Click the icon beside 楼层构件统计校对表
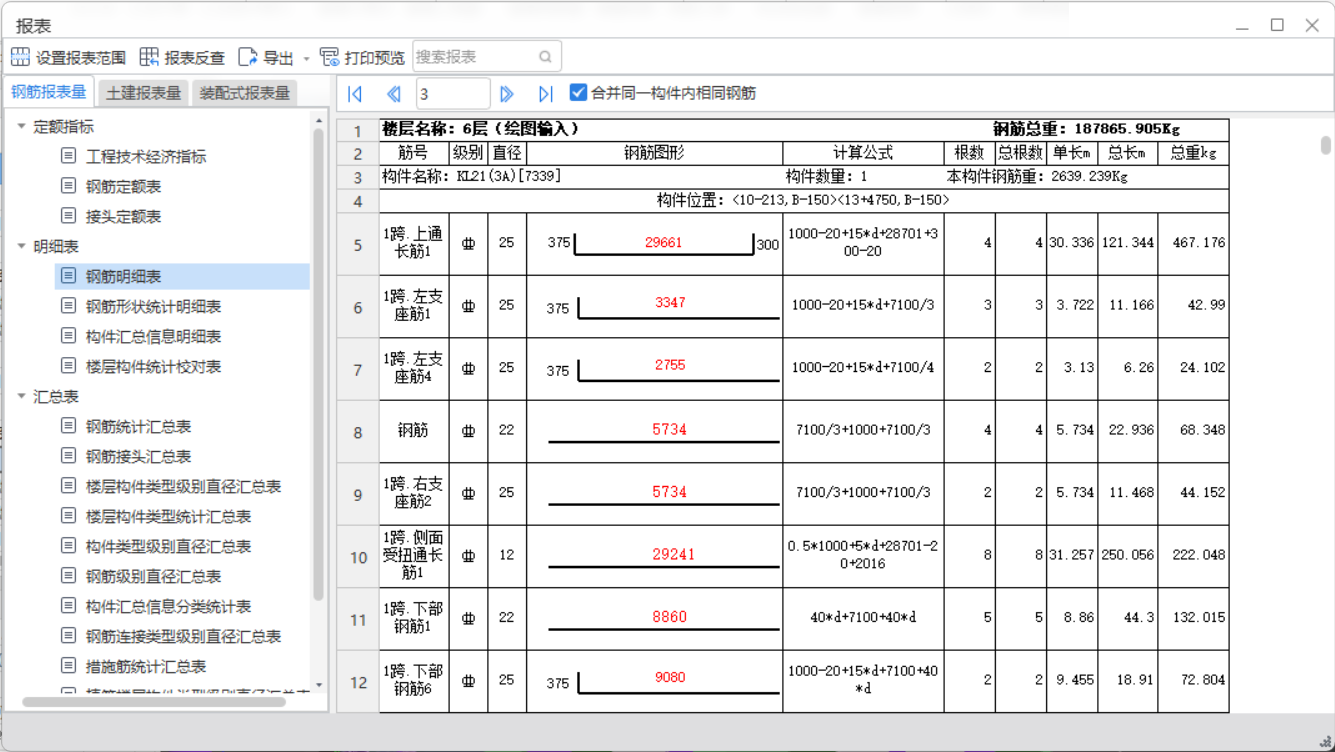Viewport: 1335px width, 752px height. (68, 366)
